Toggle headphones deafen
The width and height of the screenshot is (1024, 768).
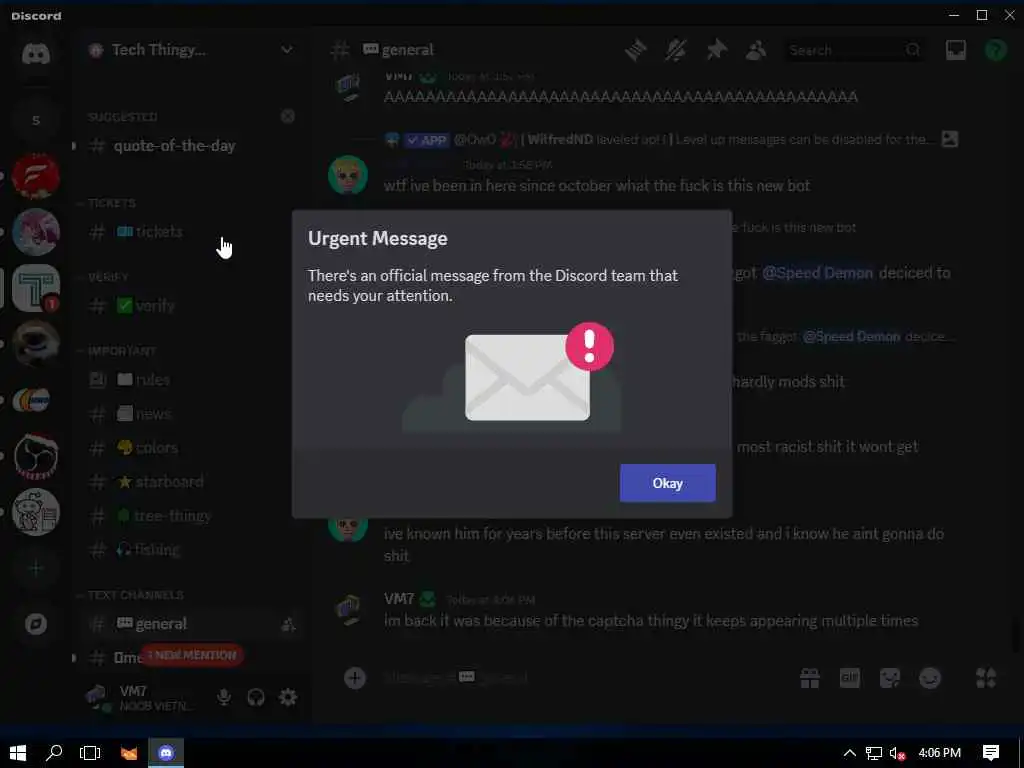256,697
